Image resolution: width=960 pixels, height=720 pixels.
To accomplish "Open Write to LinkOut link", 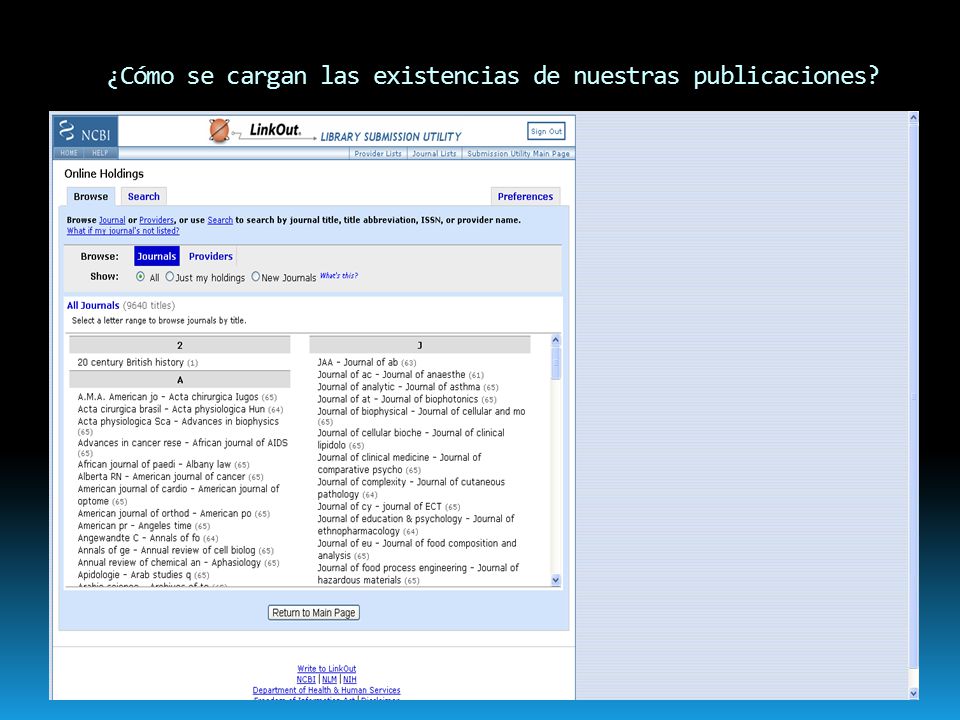I will pos(326,669).
